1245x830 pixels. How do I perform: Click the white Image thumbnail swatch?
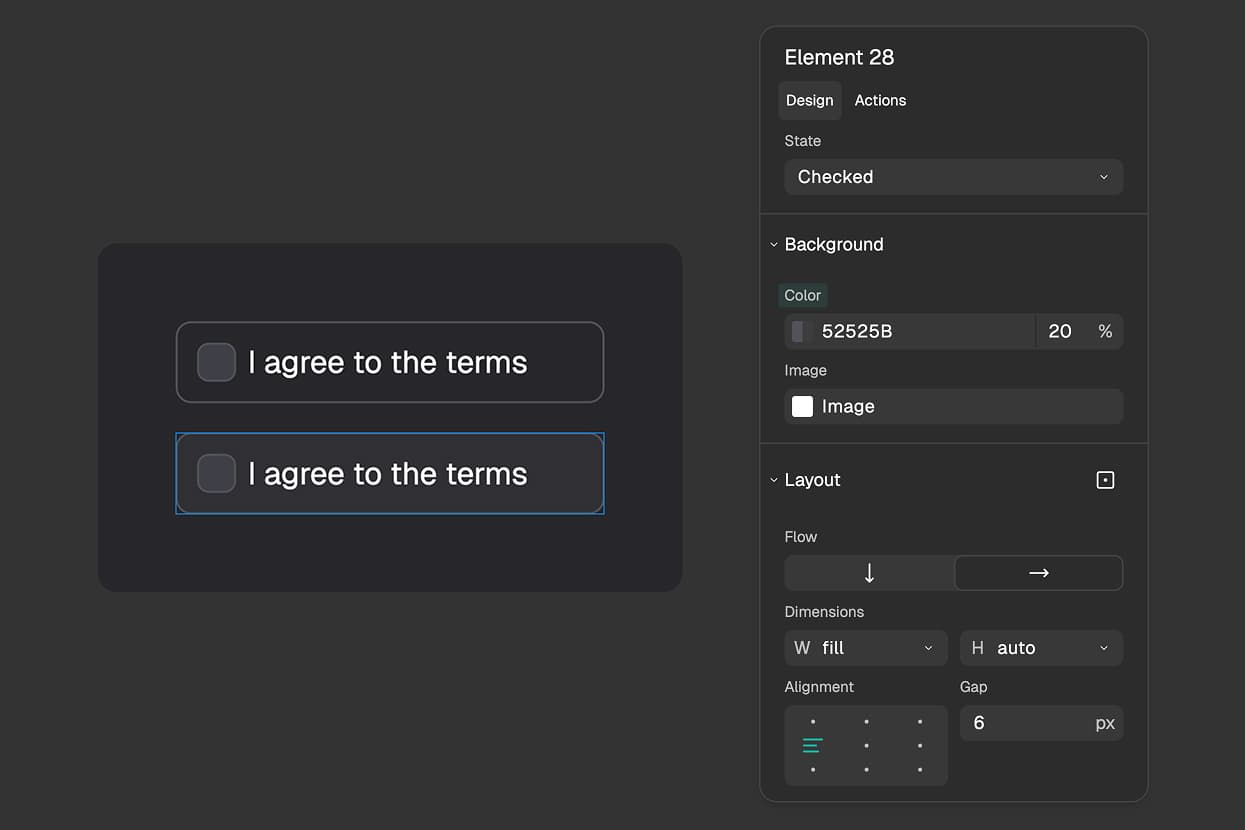click(801, 406)
